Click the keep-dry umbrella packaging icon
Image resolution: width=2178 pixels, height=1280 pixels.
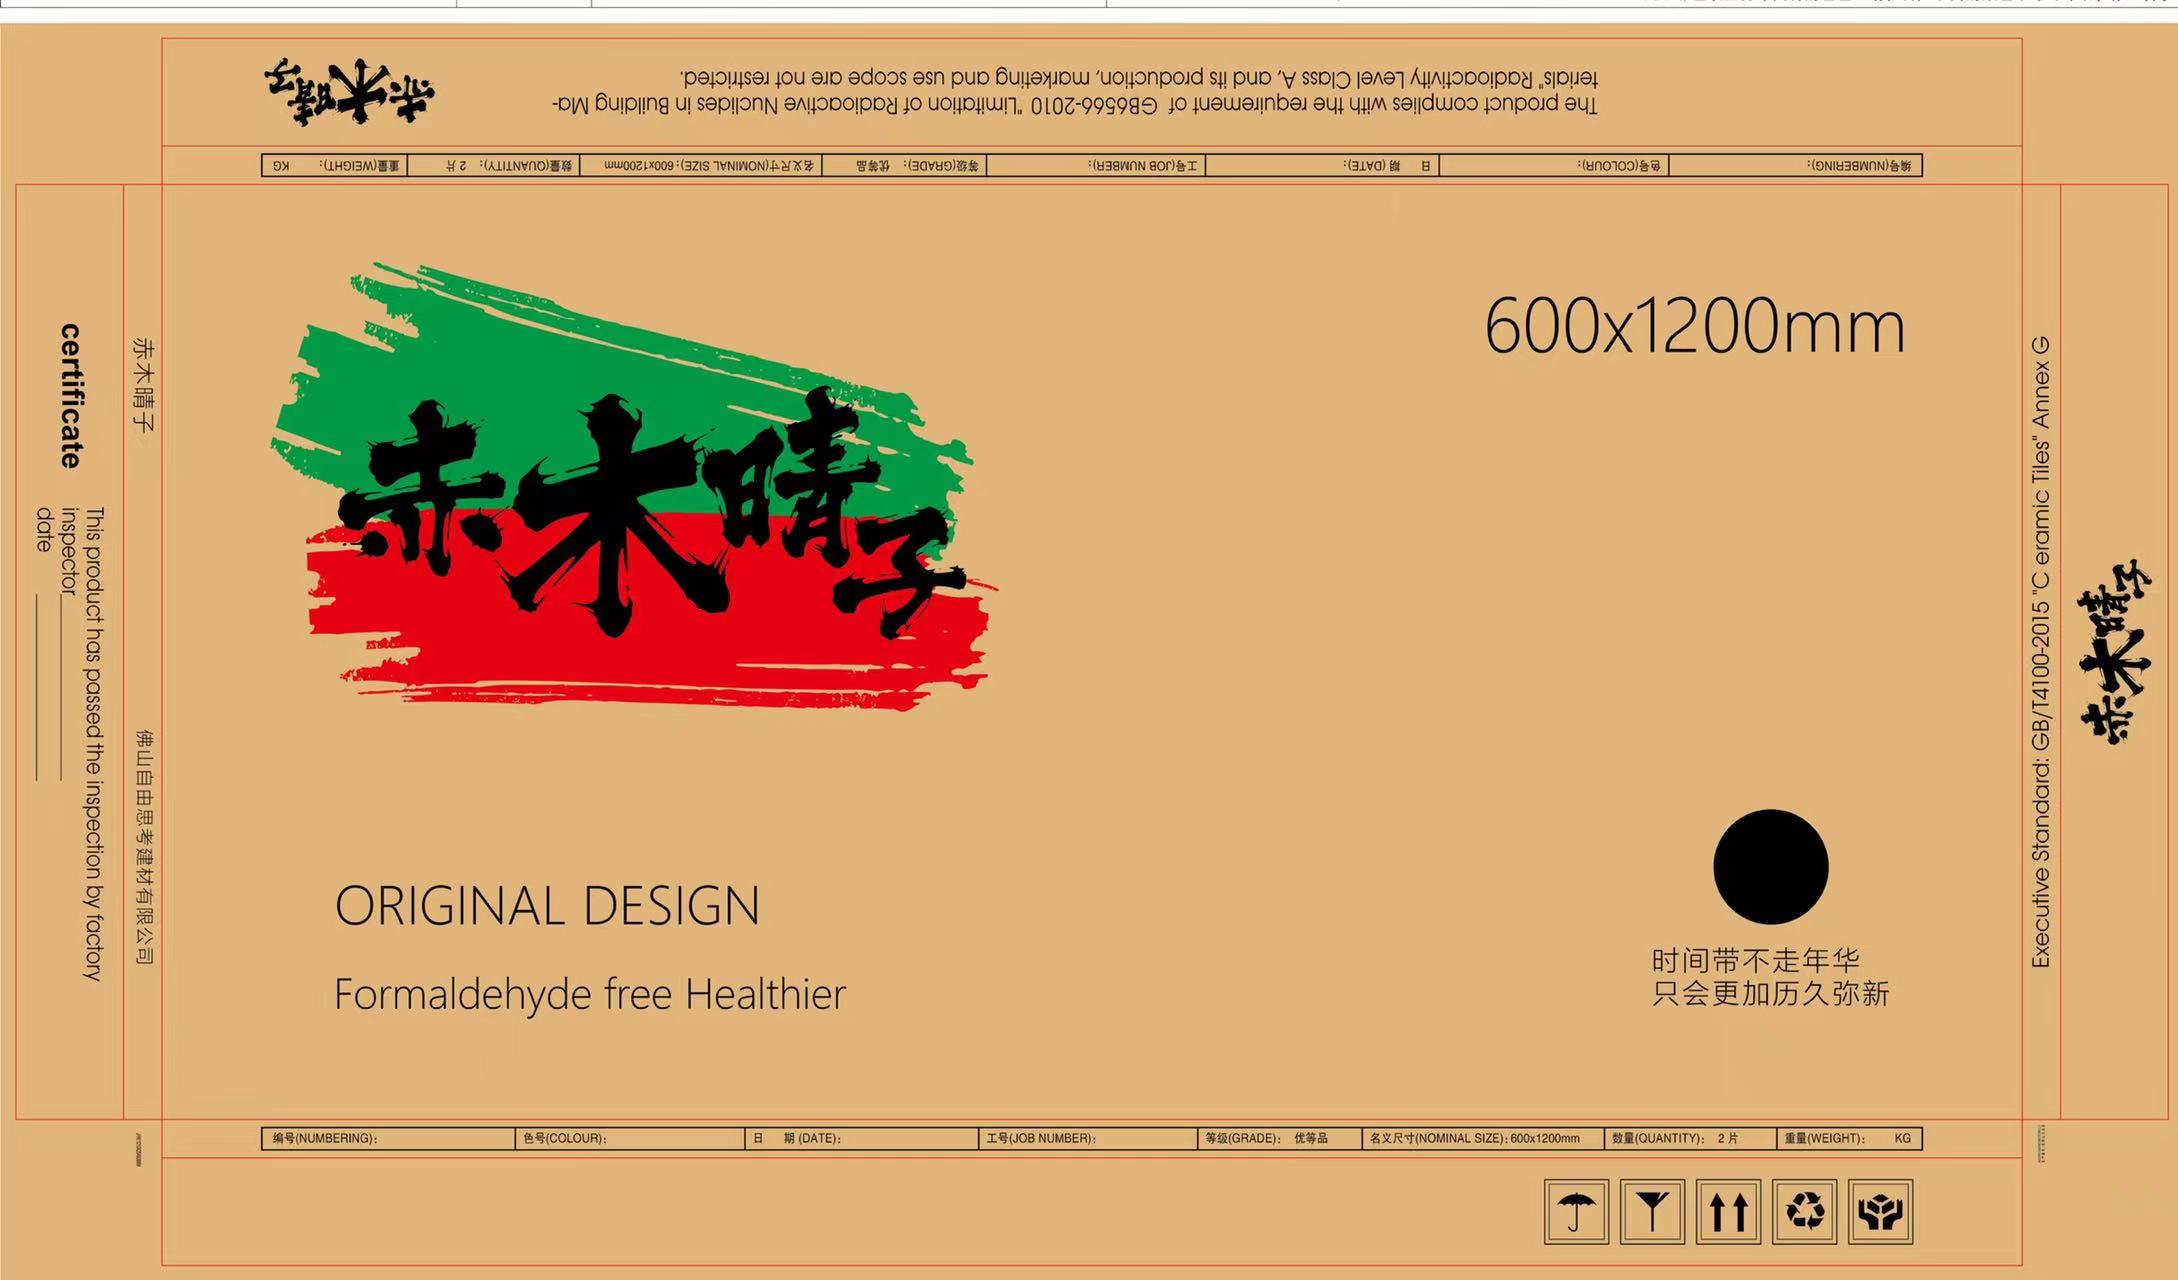tap(1577, 1213)
